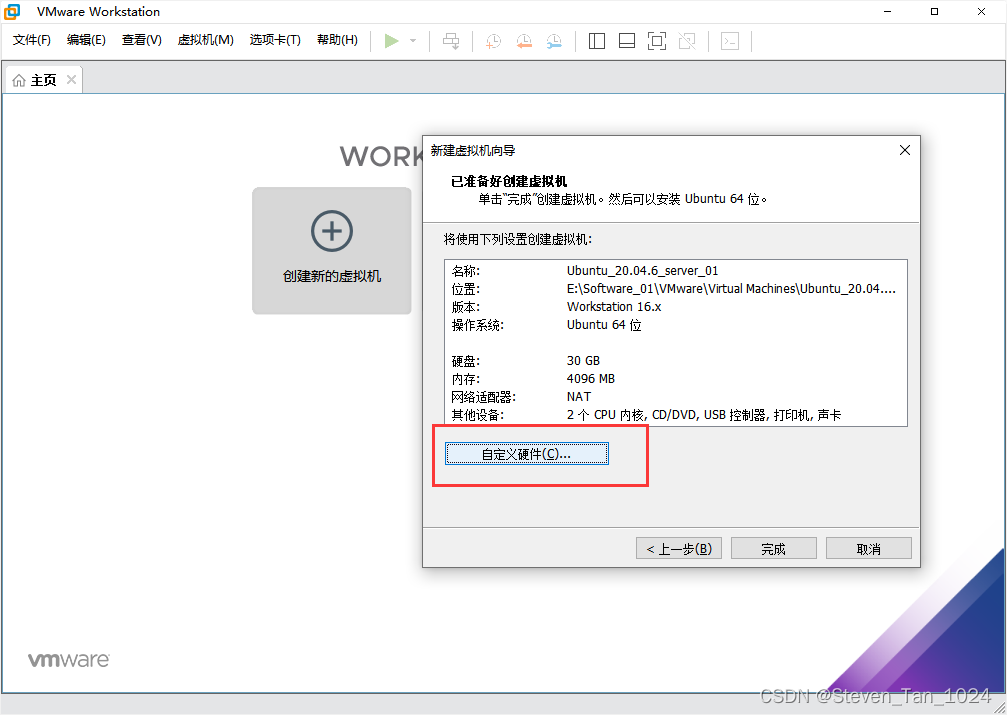This screenshot has width=1007, height=715.
Task: Click the other devices row 2 个 CPU 内核
Action: 704,415
